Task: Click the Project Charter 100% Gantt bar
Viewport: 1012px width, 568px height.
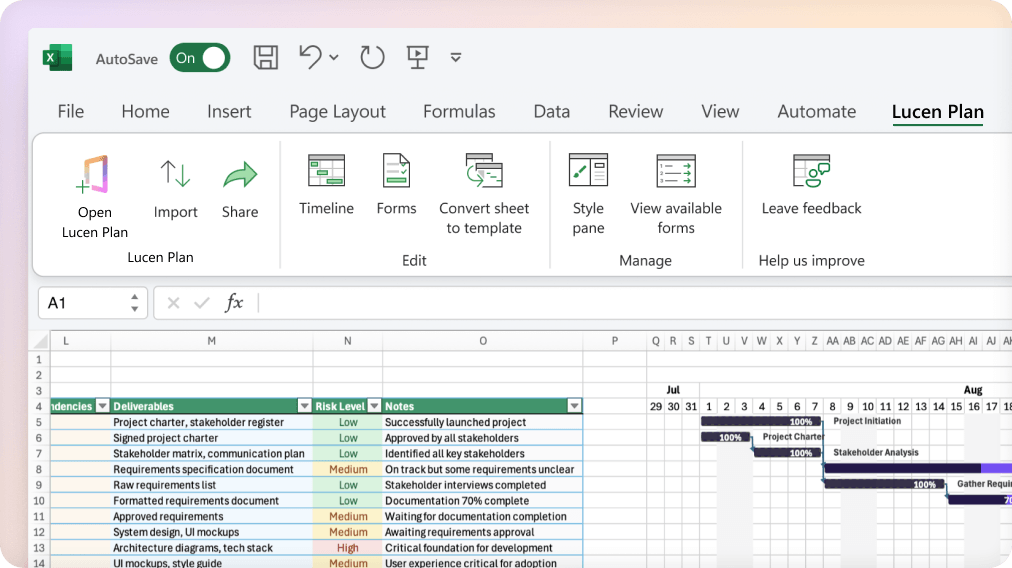Action: coord(726,437)
